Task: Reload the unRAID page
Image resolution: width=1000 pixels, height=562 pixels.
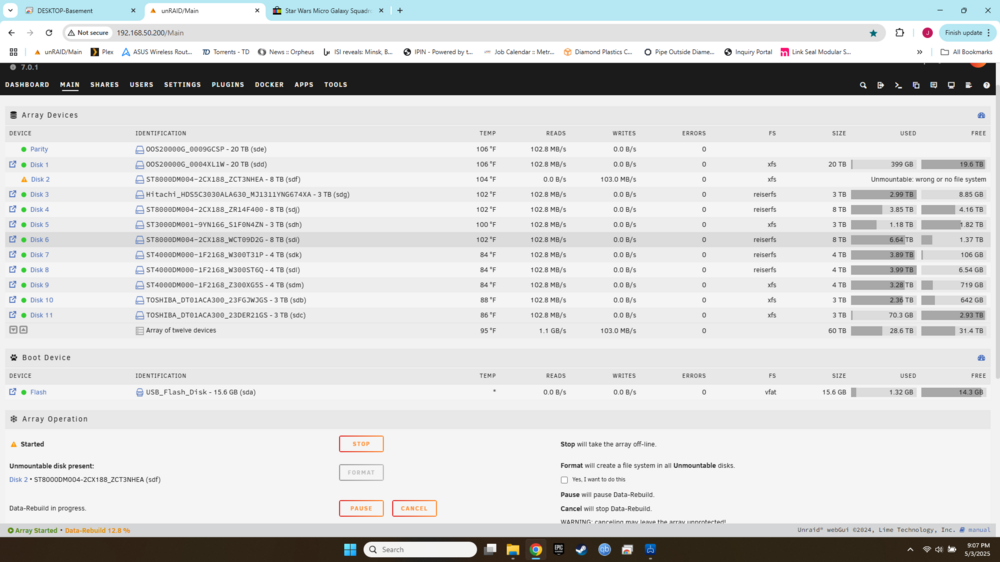Action: (48, 33)
